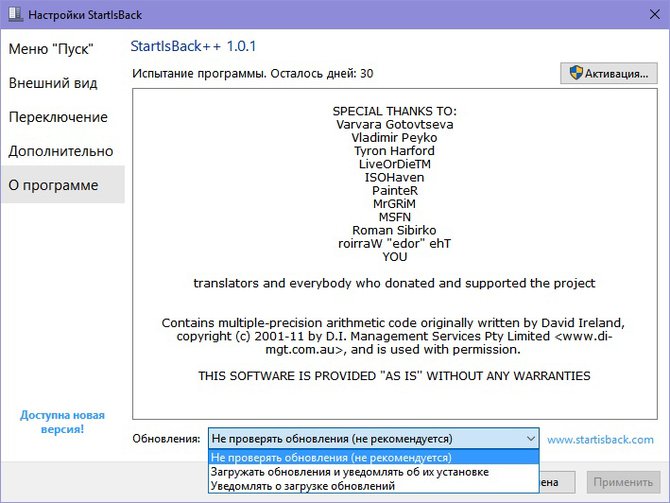The height and width of the screenshot is (503, 670).
Task: Go to the Переключение section
Action: pos(58,117)
